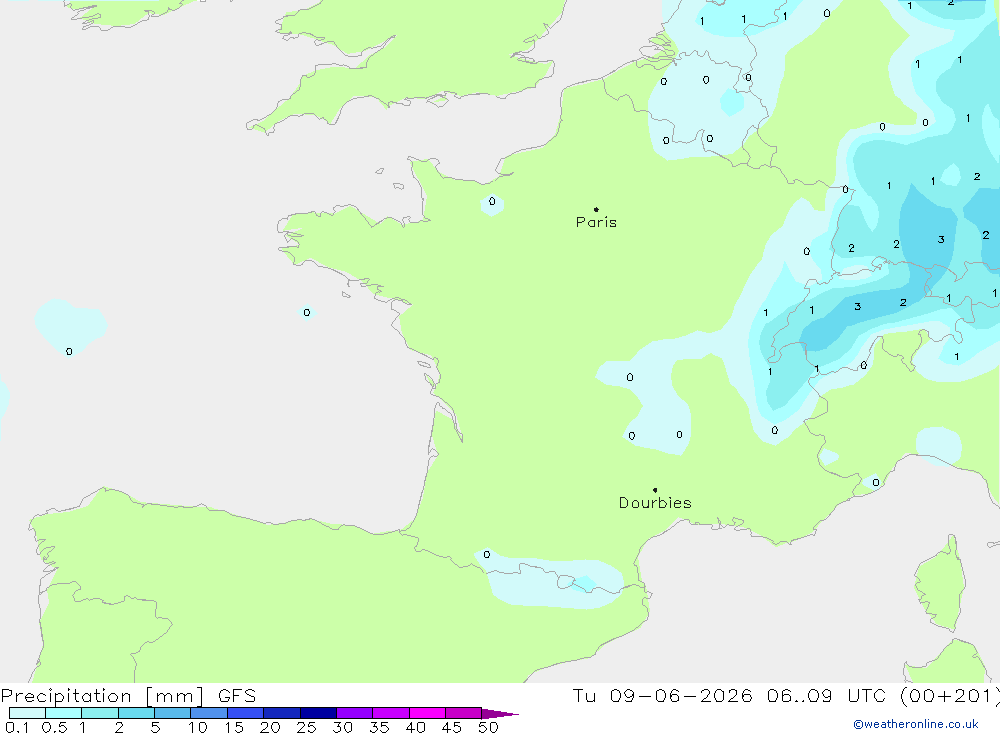Viewport: 1000px width, 733px height.
Task: Click the legend value label 0.5
Action: click(x=54, y=727)
